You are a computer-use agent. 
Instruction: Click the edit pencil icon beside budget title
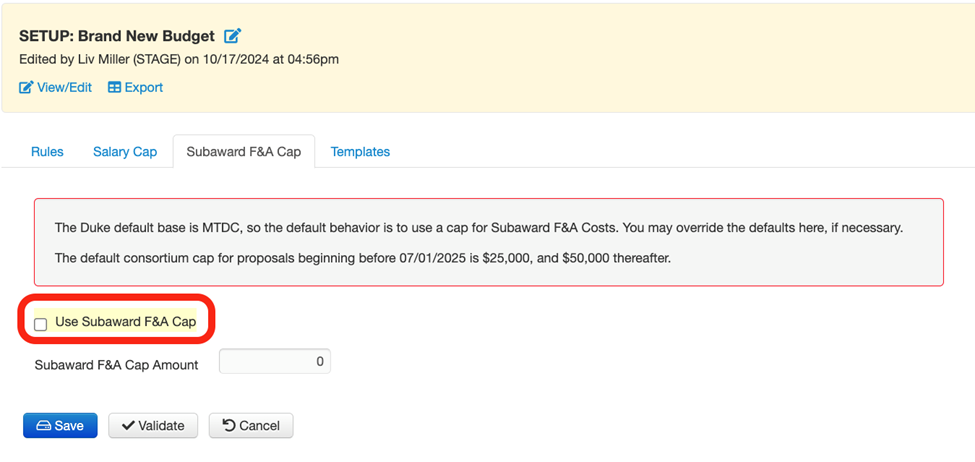tap(232, 36)
